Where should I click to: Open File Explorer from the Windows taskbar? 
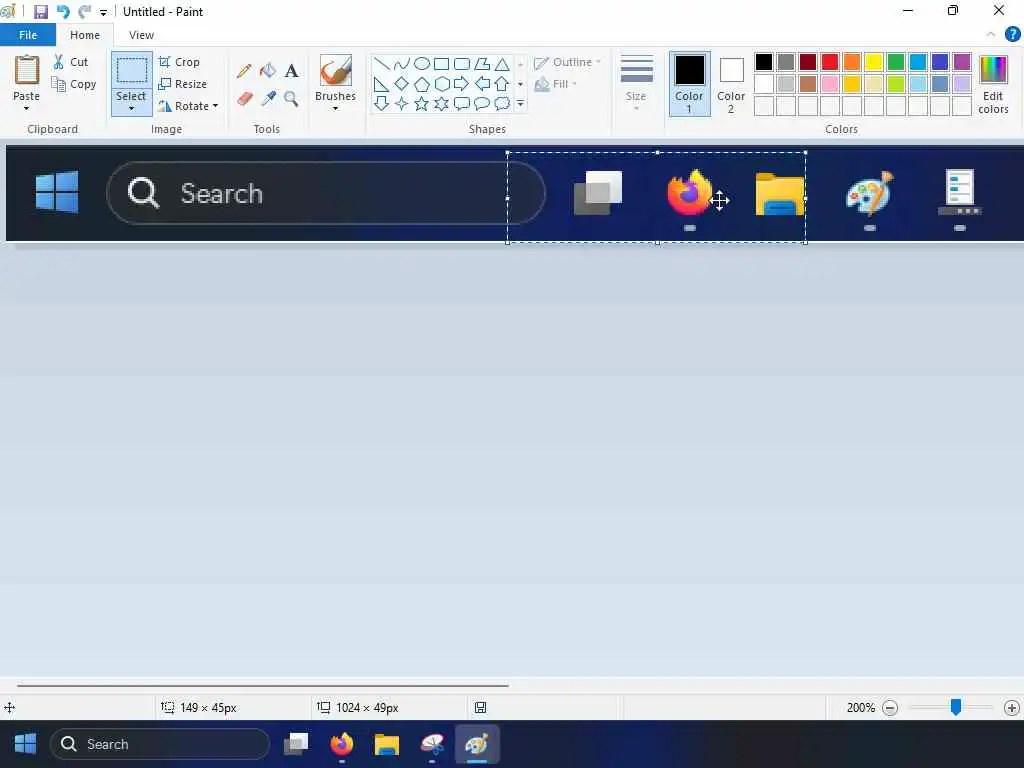[x=387, y=744]
